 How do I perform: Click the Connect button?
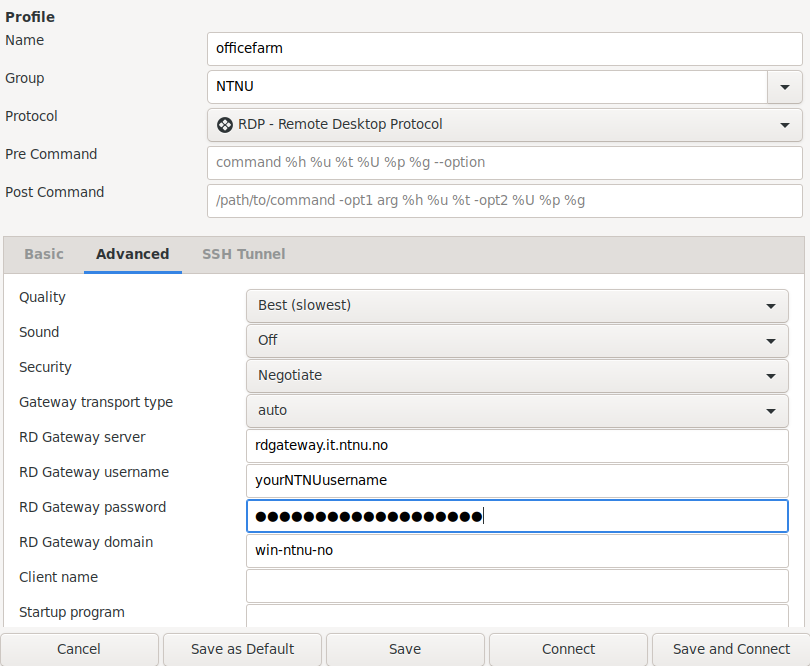pyautogui.click(x=568, y=649)
